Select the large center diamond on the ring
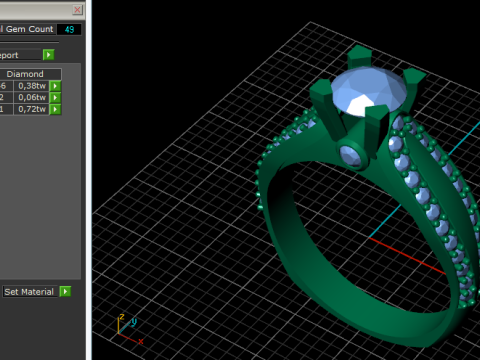This screenshot has height=360, width=480. 369,91
